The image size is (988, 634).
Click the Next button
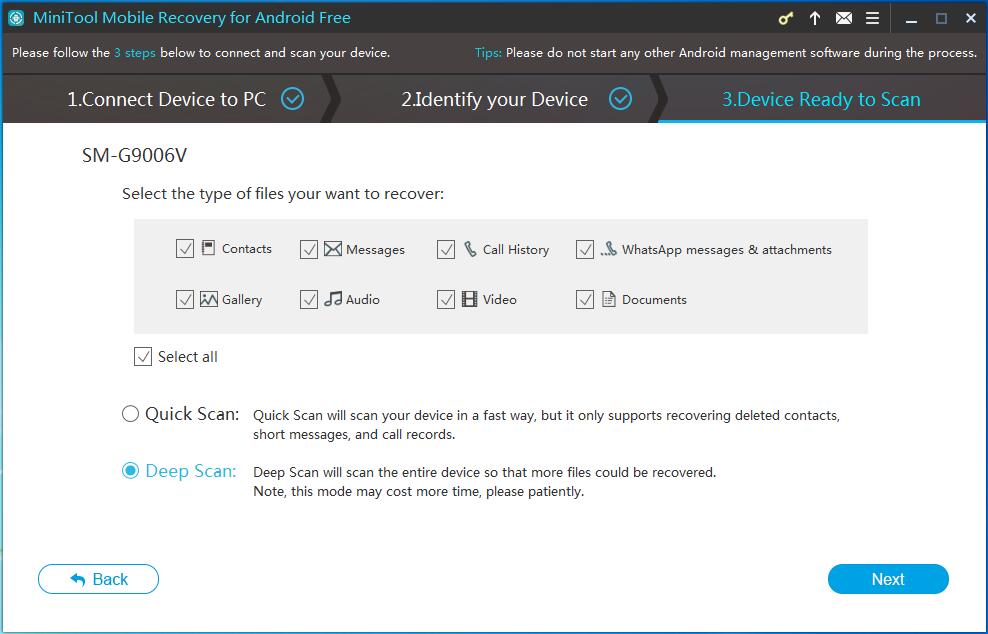888,579
